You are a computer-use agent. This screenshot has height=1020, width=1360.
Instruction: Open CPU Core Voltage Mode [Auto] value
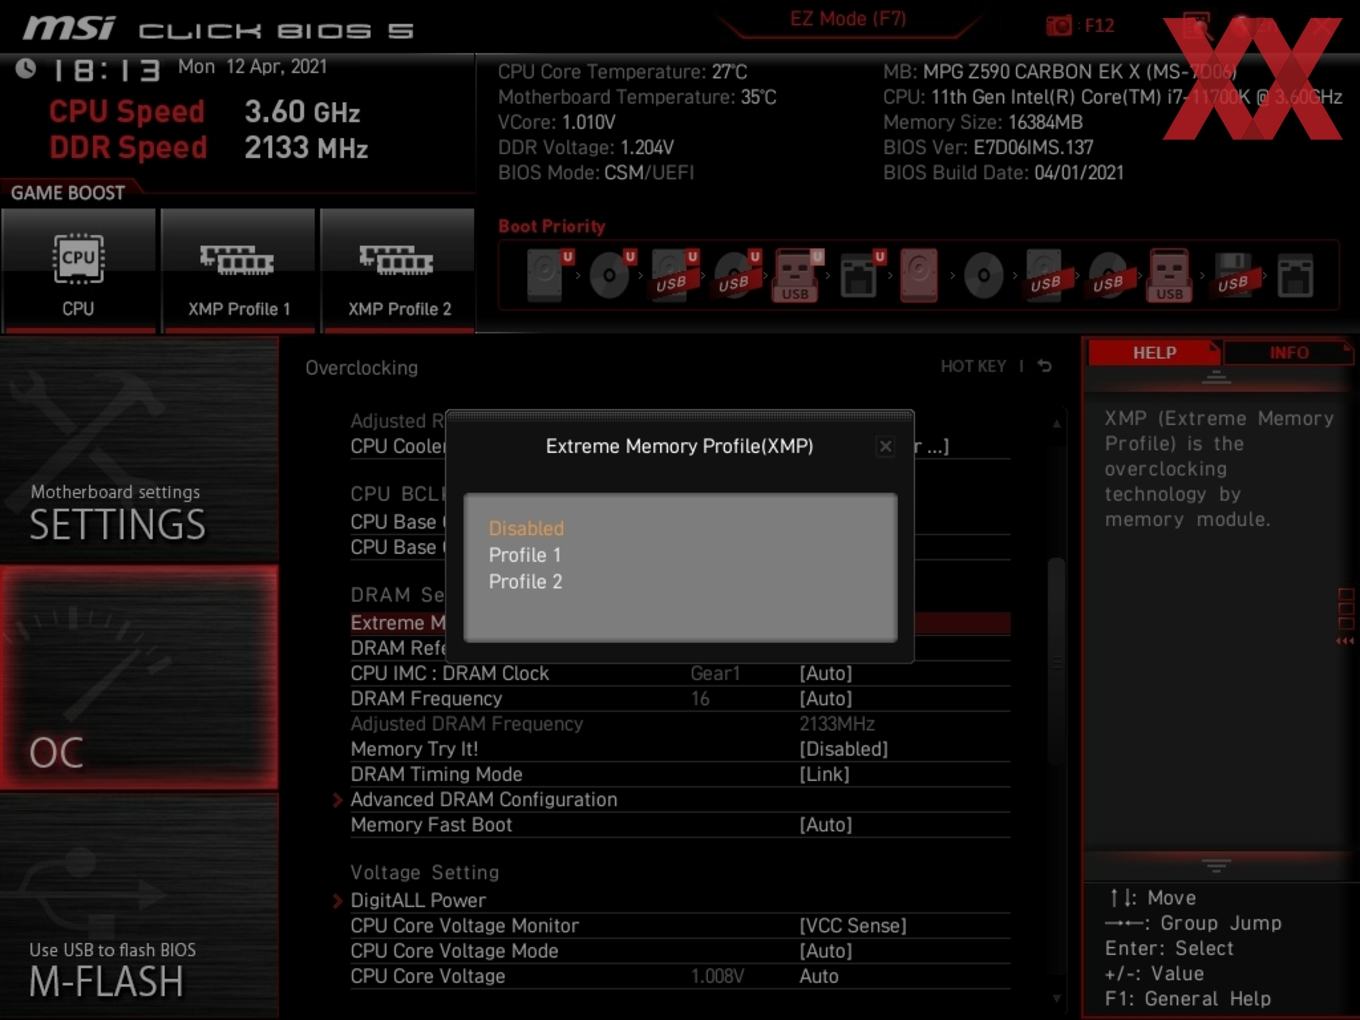[x=826, y=951]
